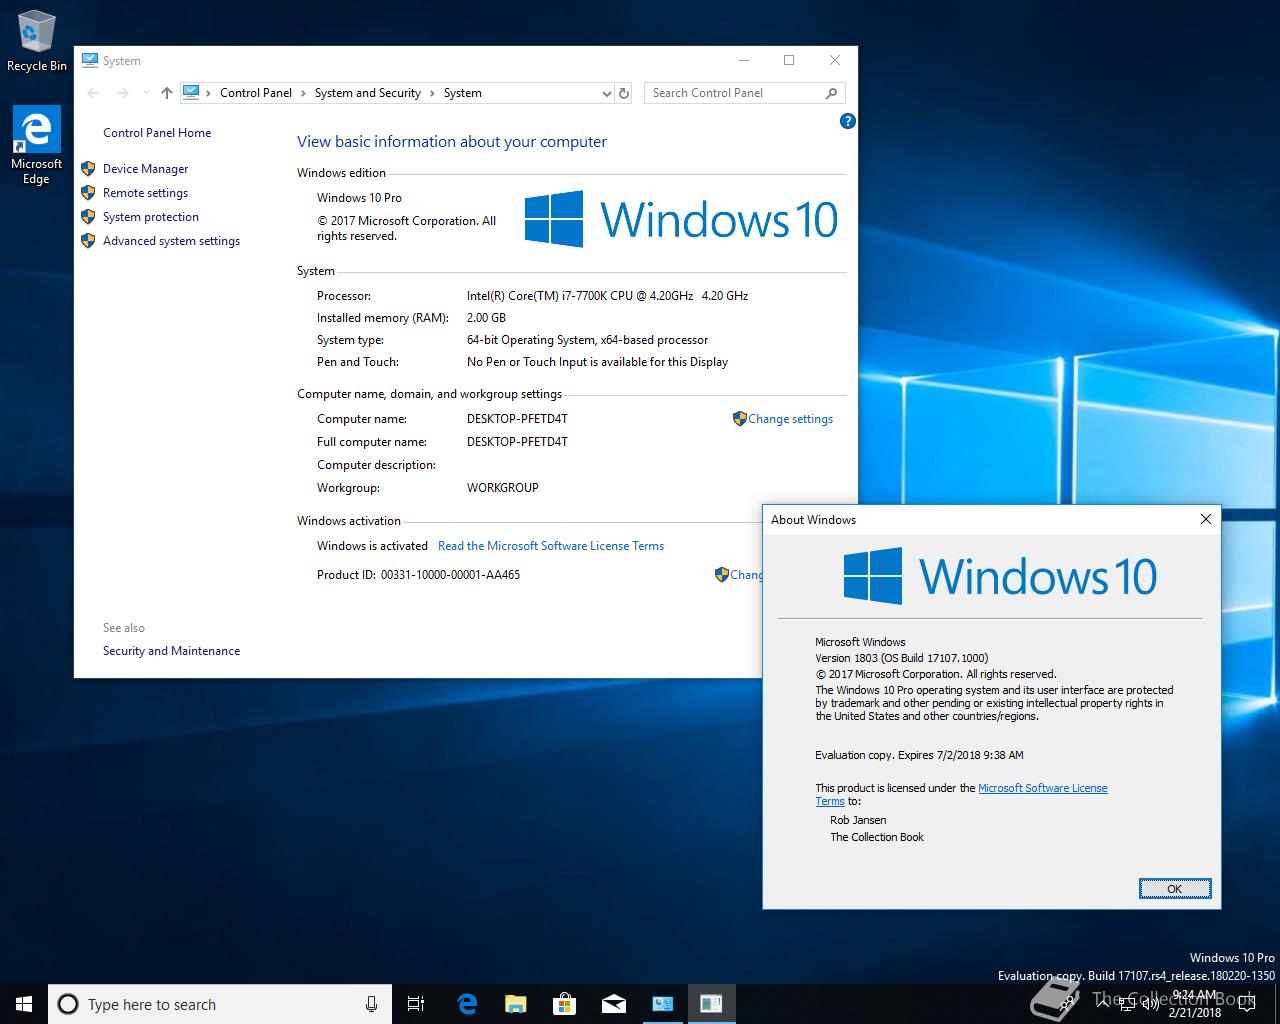Click the processor Intel Core i7-7700K text
The image size is (1280, 1024).
(607, 296)
